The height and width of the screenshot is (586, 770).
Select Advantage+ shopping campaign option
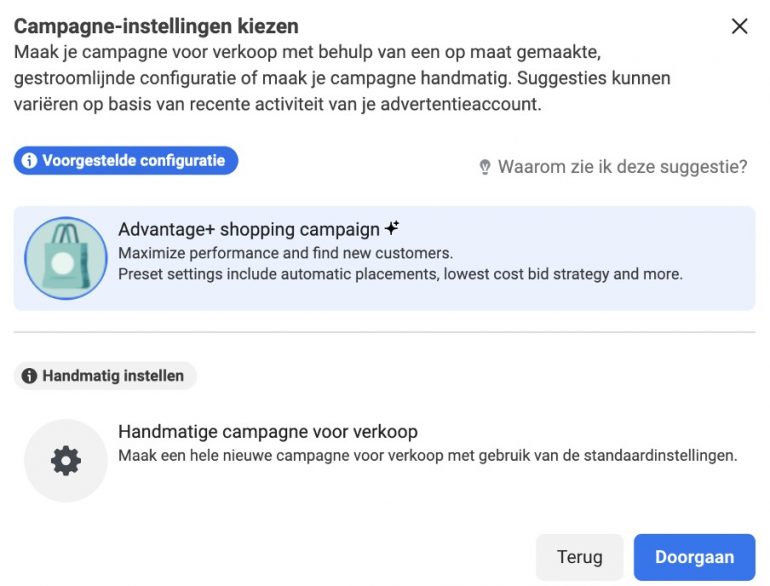385,258
